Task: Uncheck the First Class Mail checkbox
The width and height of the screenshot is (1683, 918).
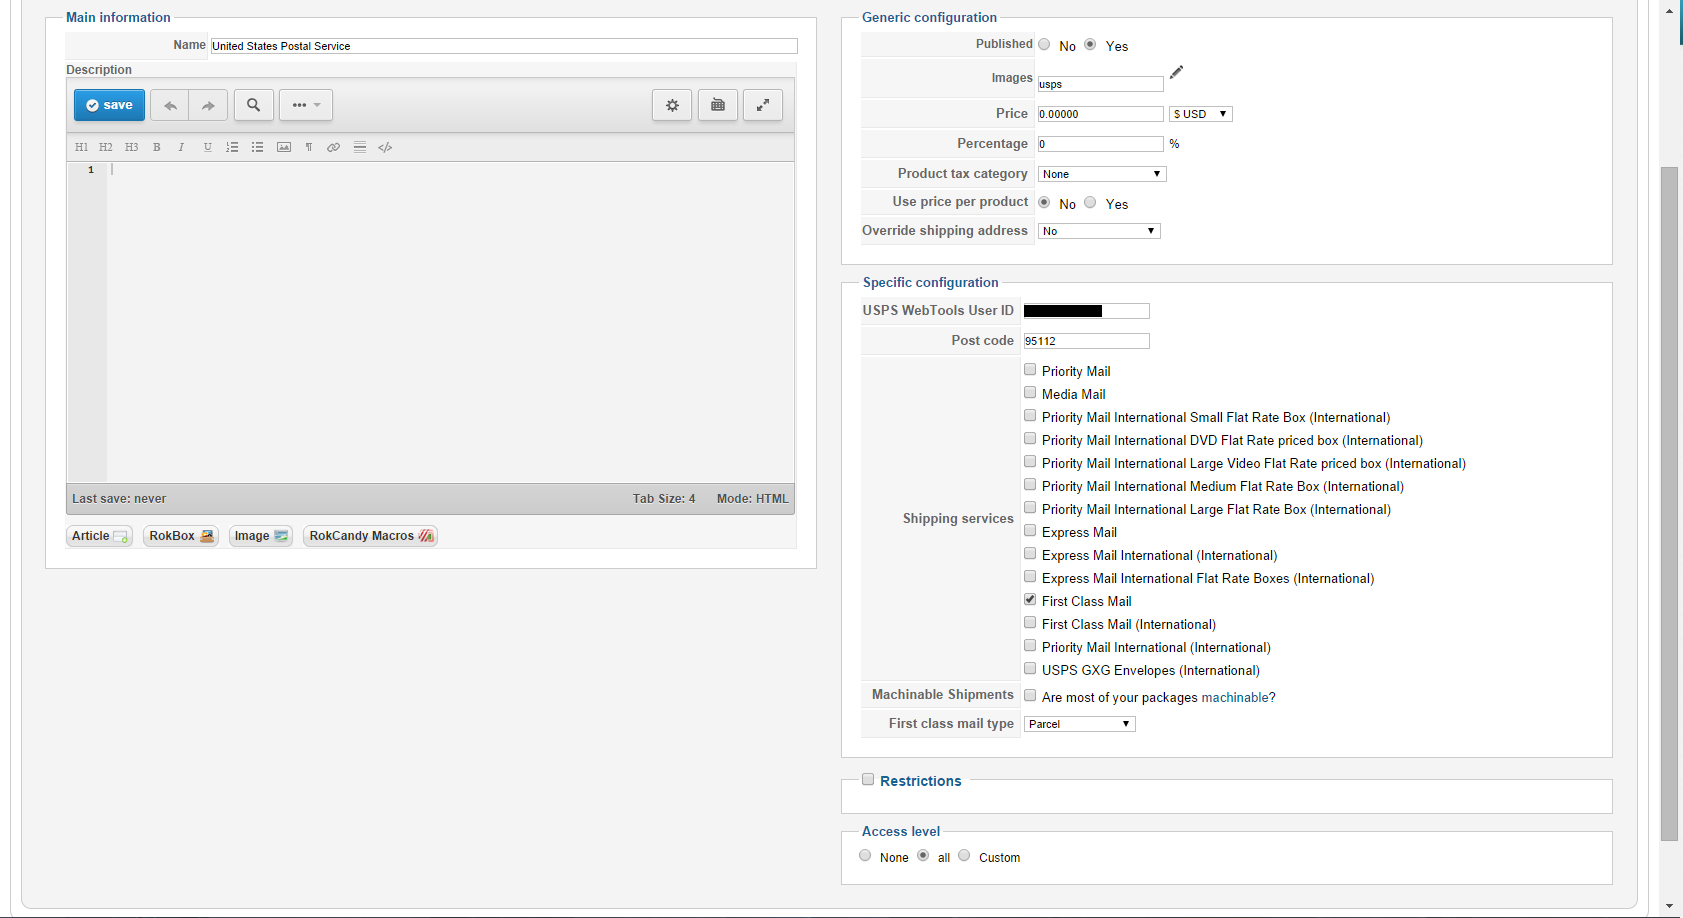Action: point(1030,599)
